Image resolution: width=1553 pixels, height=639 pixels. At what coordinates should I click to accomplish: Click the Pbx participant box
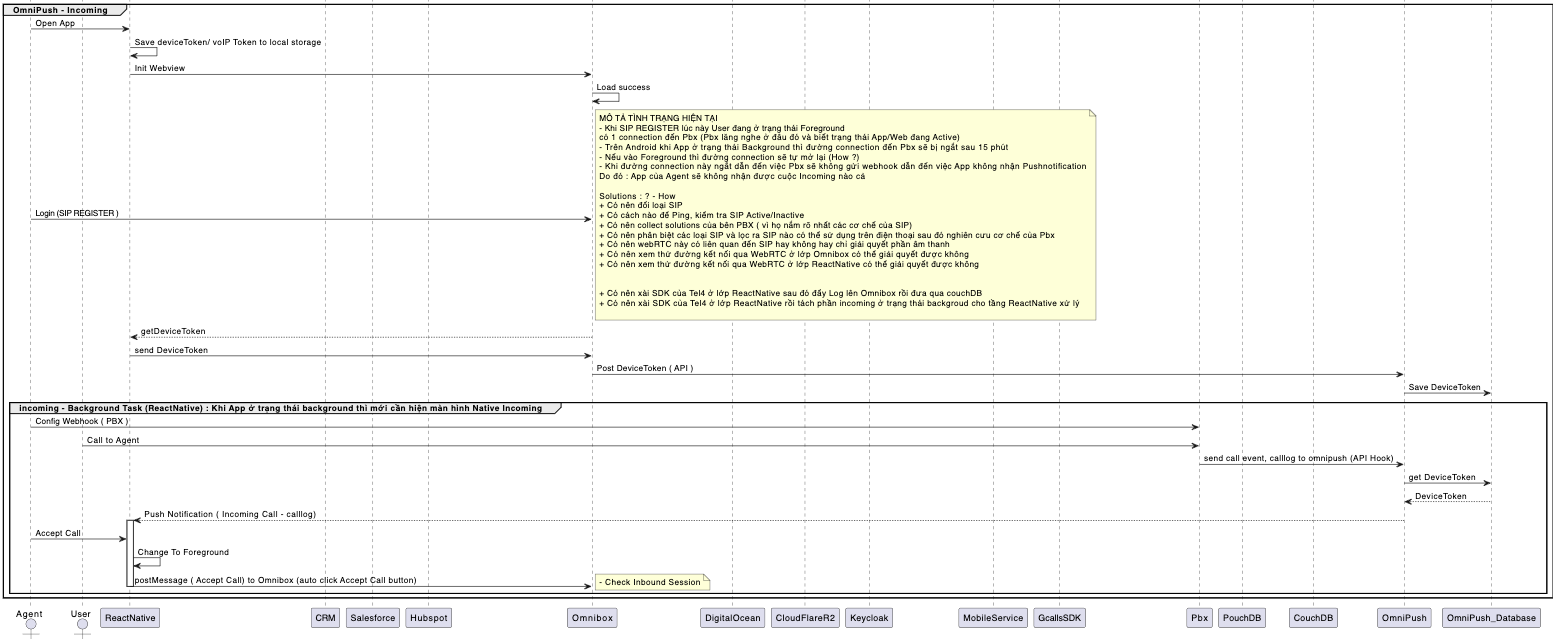(1199, 618)
